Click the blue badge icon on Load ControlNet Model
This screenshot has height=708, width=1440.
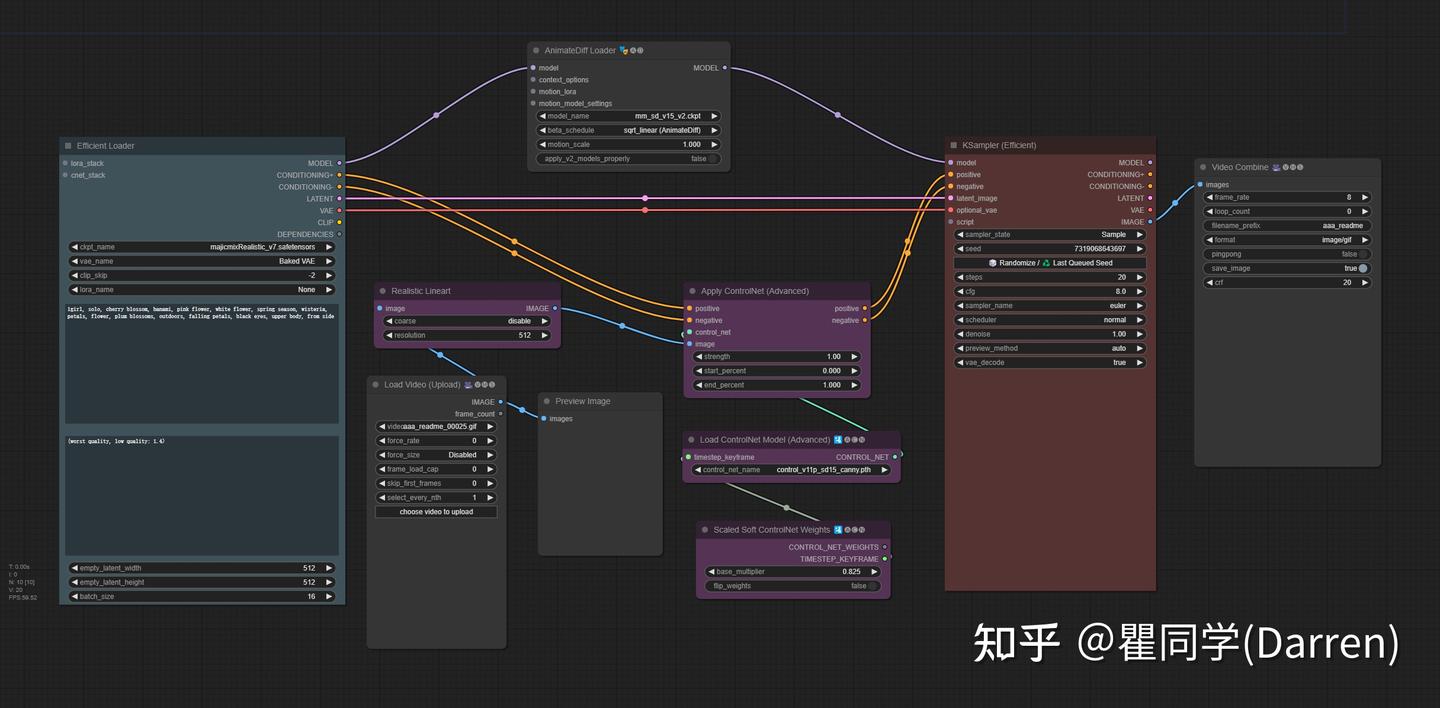[x=838, y=439]
